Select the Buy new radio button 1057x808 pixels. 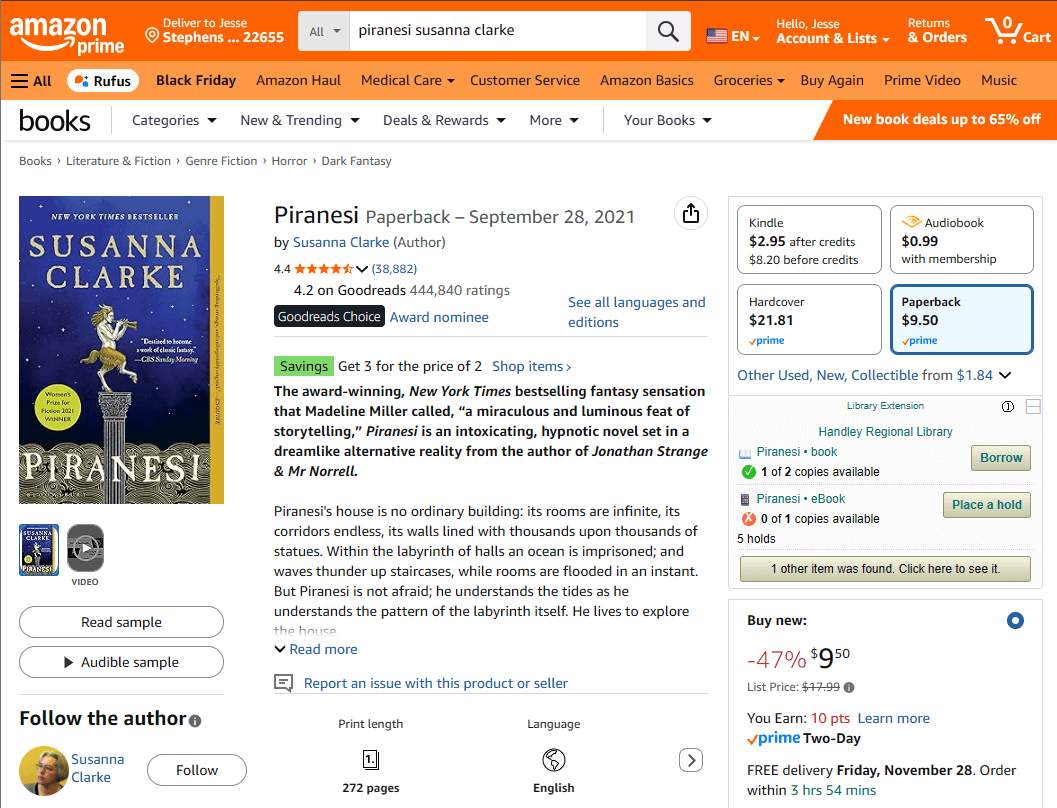[1015, 621]
